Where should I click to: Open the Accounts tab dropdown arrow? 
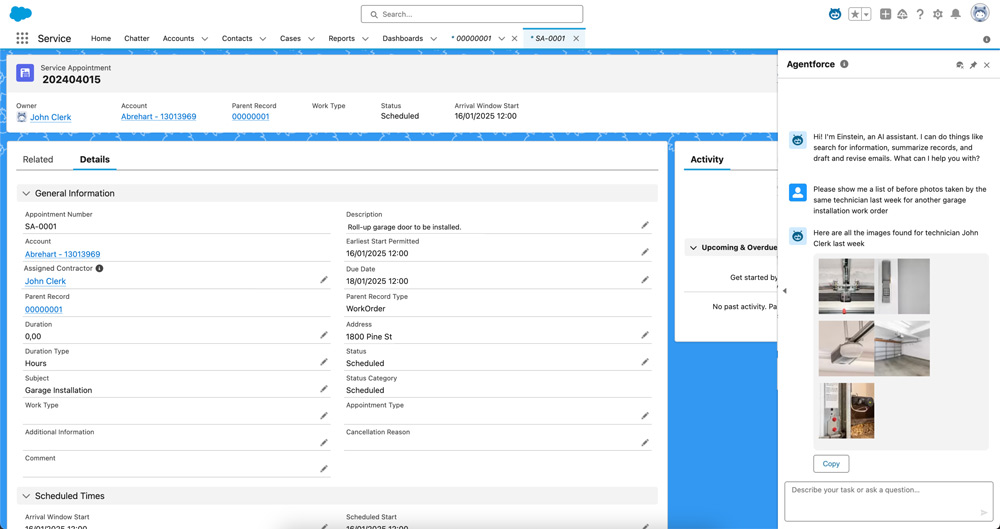[205, 39]
